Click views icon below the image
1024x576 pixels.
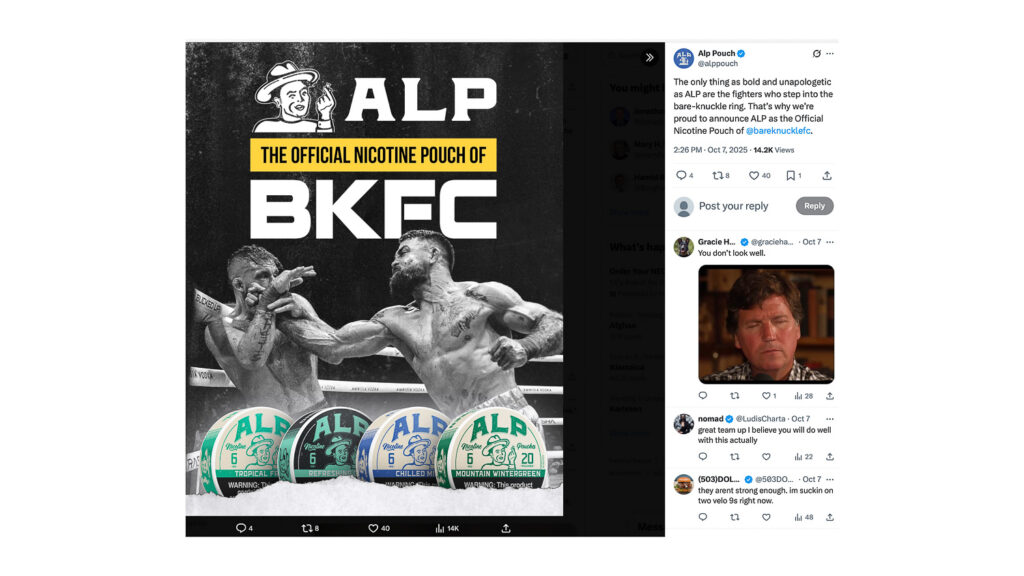(x=447, y=528)
